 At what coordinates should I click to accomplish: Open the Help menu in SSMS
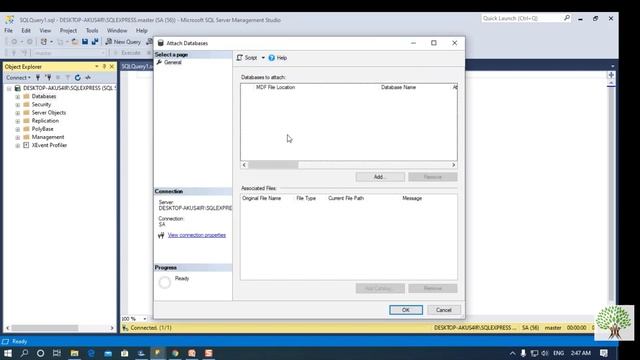[x=142, y=31]
